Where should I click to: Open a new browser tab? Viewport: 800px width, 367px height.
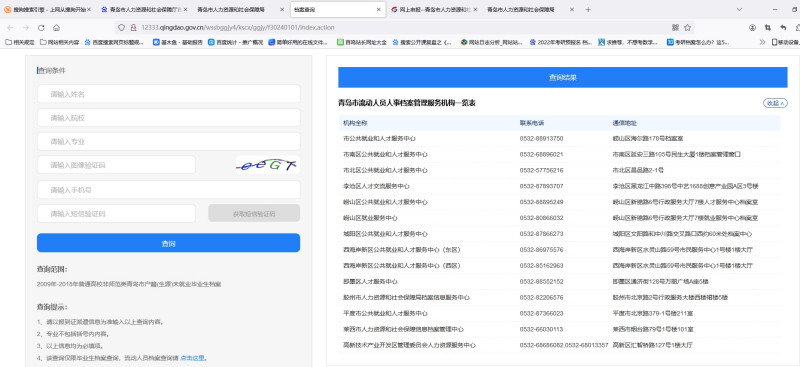[x=588, y=10]
